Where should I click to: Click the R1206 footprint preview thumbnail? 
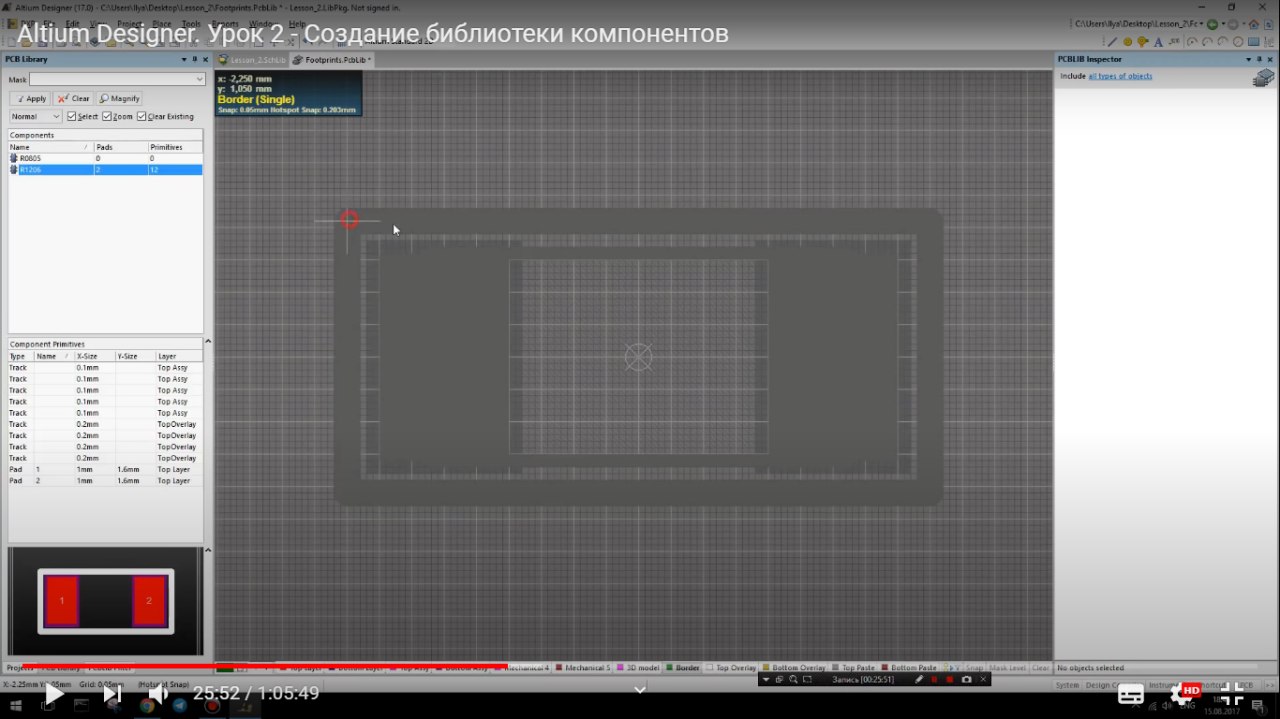106,601
